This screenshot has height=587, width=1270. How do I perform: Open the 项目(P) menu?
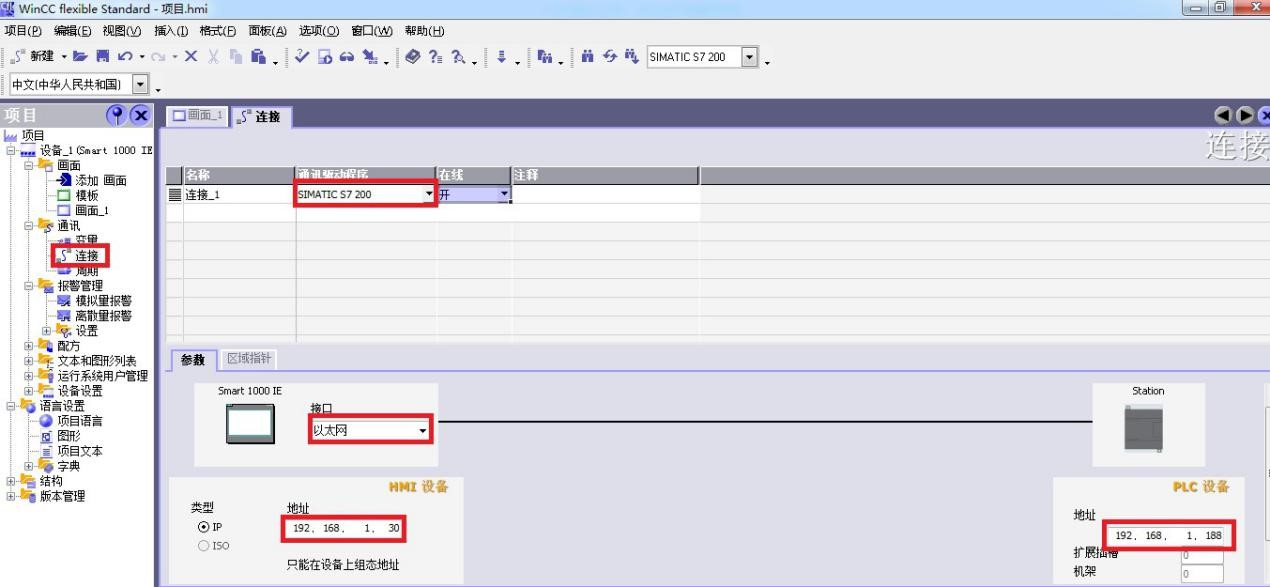click(24, 31)
